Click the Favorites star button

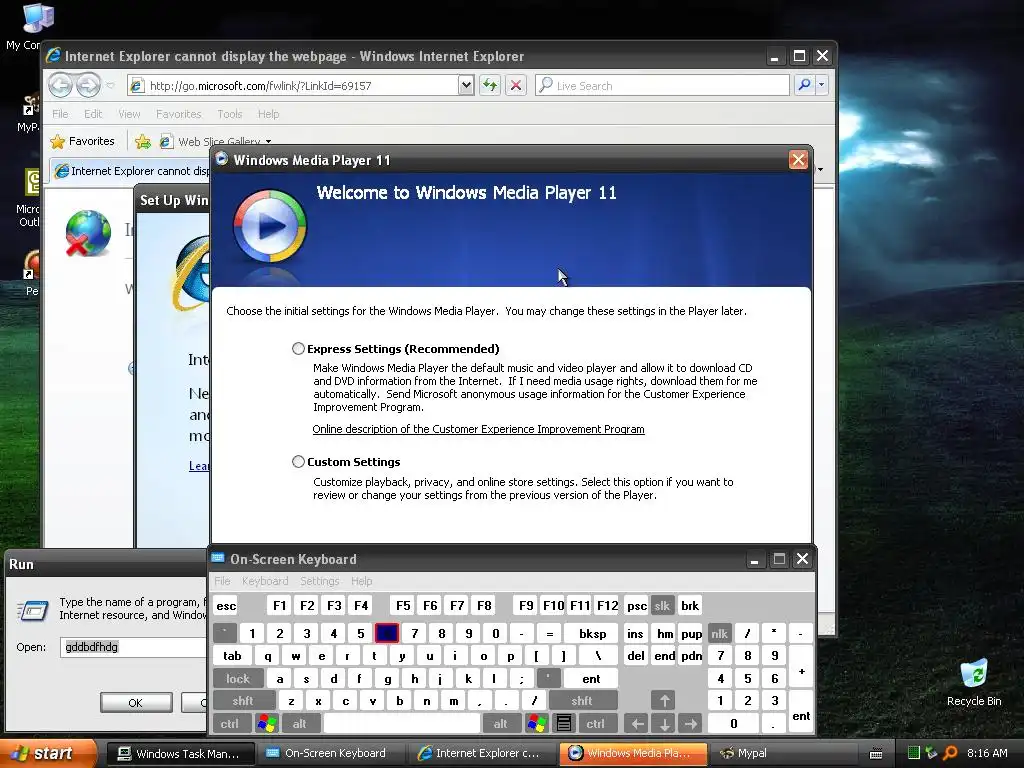point(82,141)
